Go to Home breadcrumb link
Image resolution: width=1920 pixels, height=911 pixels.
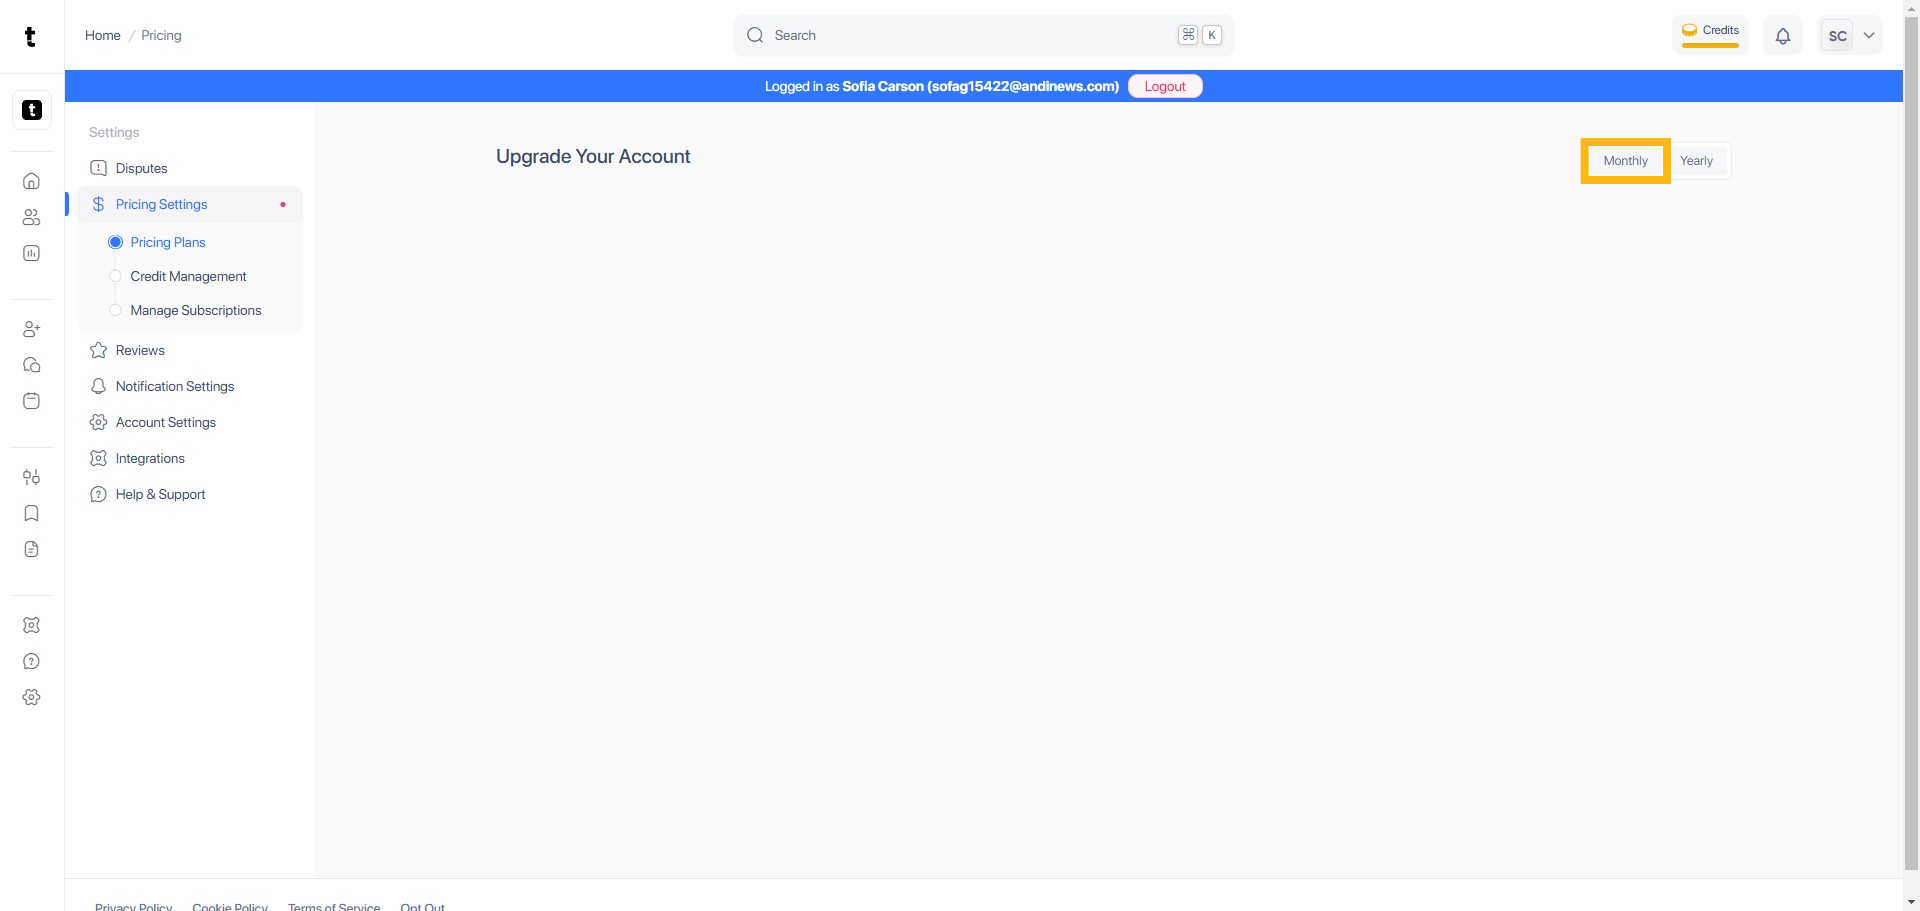point(102,35)
